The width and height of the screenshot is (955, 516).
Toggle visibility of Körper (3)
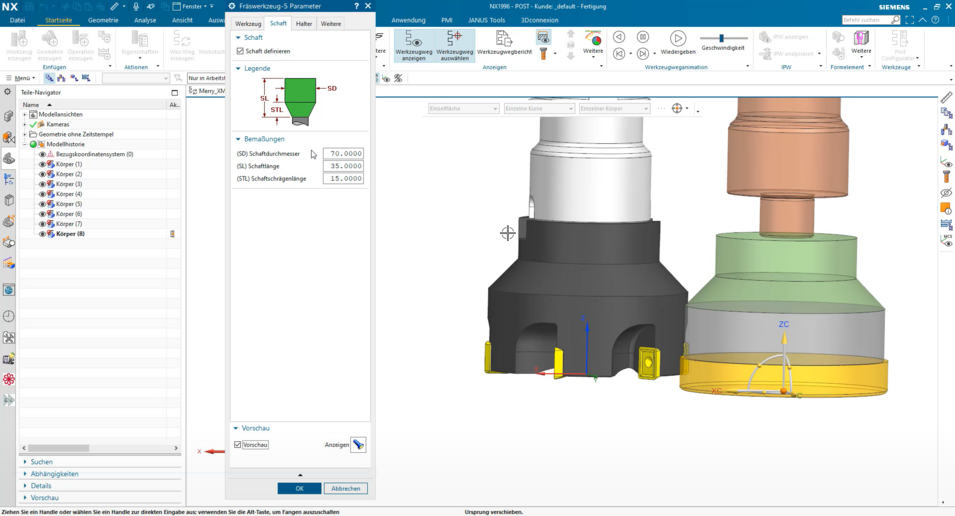pyautogui.click(x=43, y=184)
